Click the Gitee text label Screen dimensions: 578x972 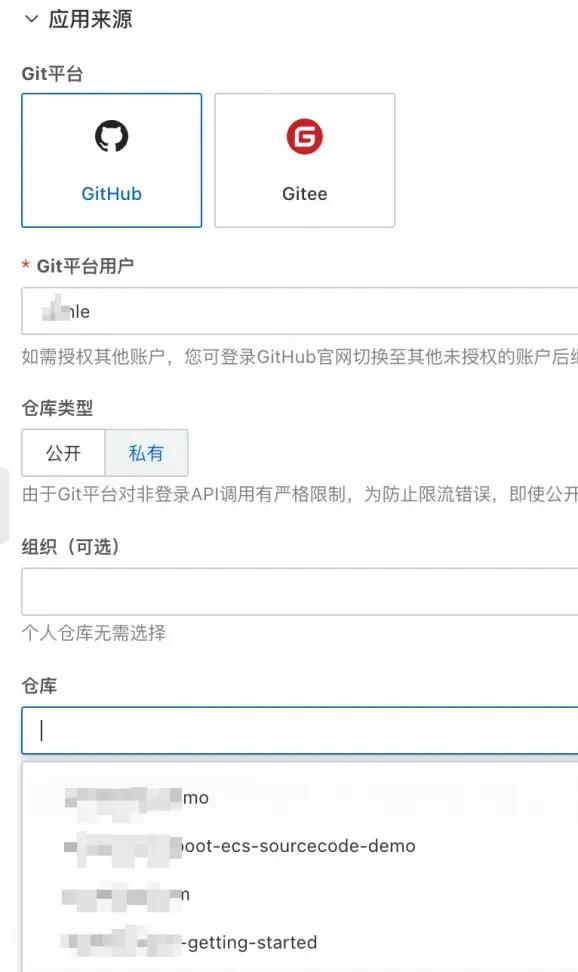point(305,194)
